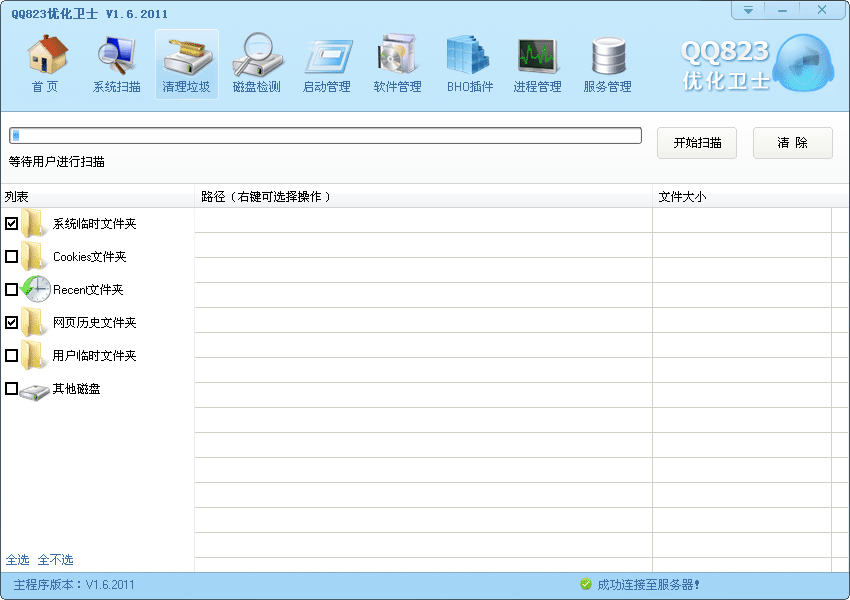The image size is (850, 600).
Task: Click the QQ823 penguin logo
Action: click(x=803, y=63)
